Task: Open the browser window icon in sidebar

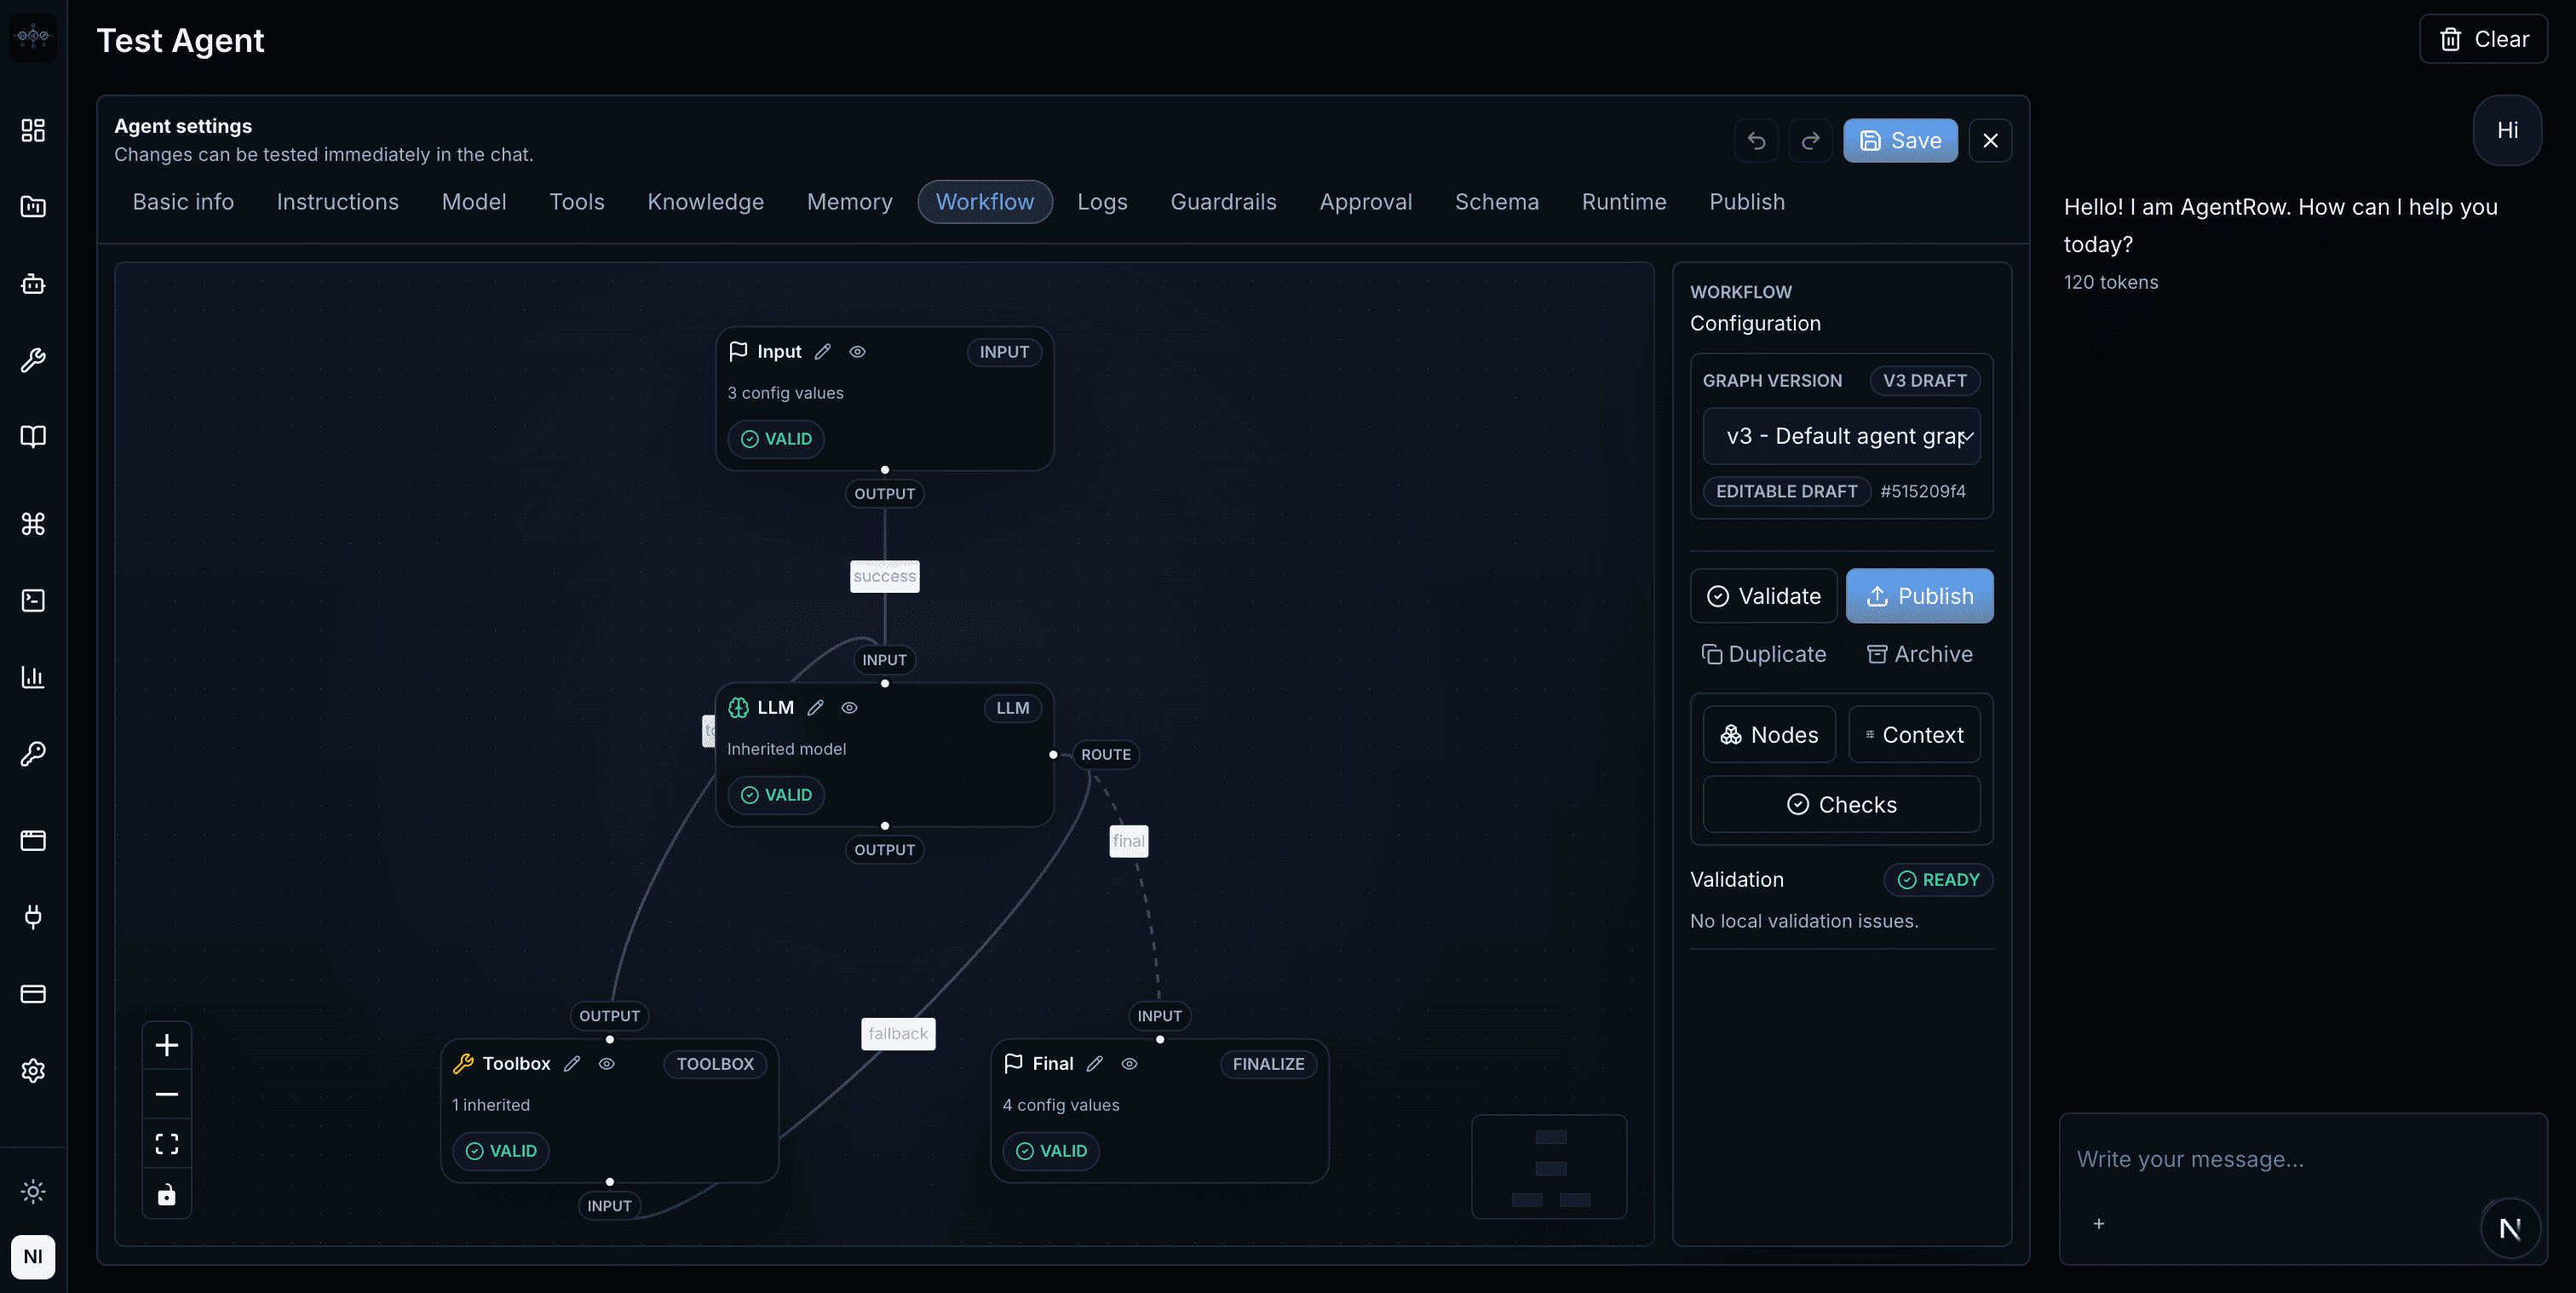Action: pyautogui.click(x=33, y=840)
